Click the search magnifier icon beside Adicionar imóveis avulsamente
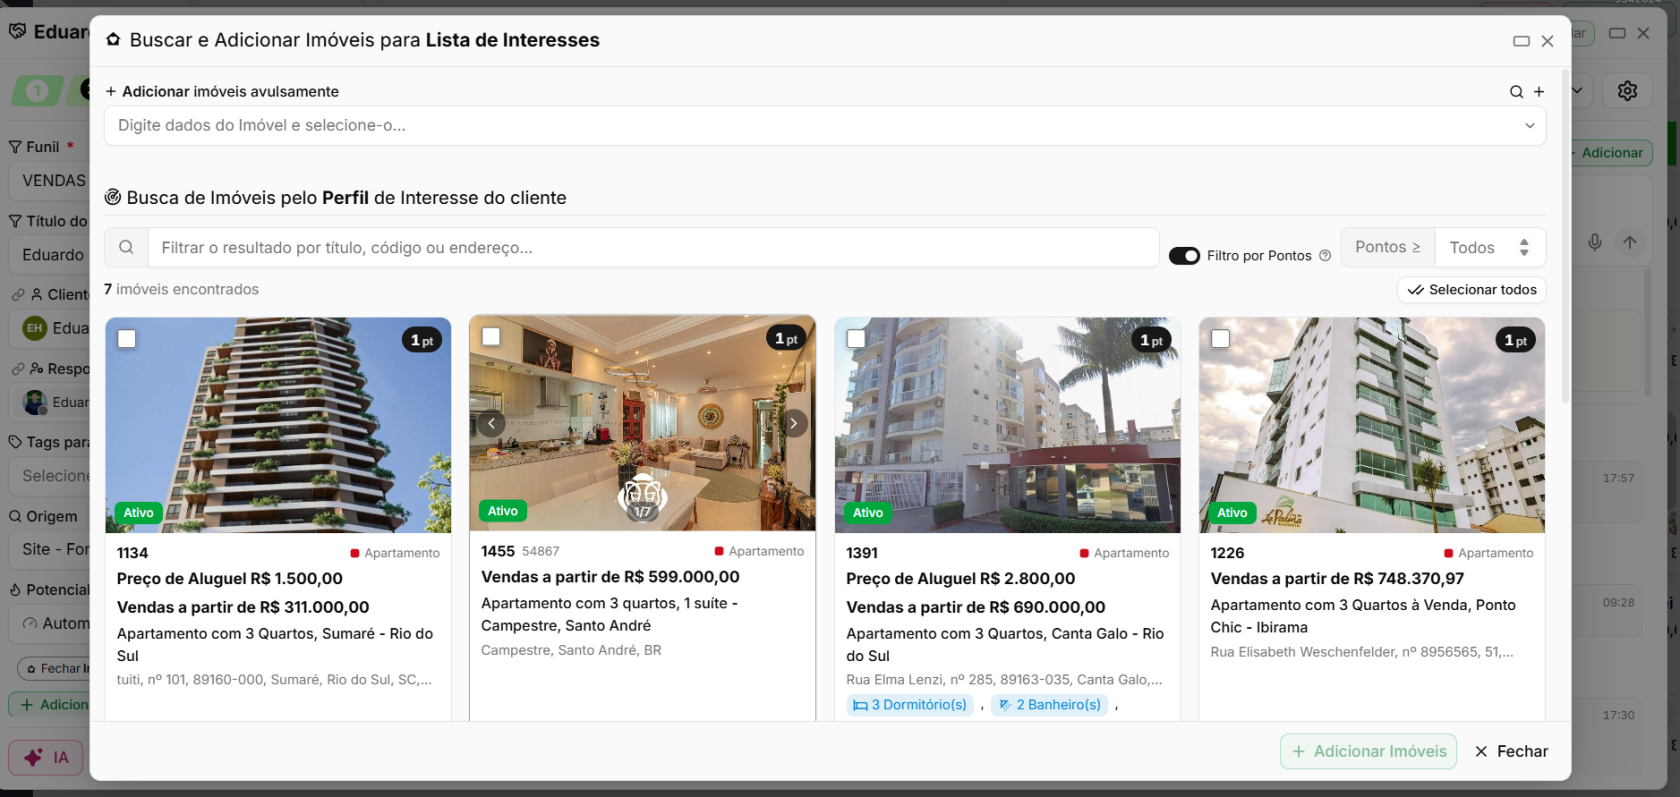Image resolution: width=1680 pixels, height=797 pixels. coord(1516,92)
